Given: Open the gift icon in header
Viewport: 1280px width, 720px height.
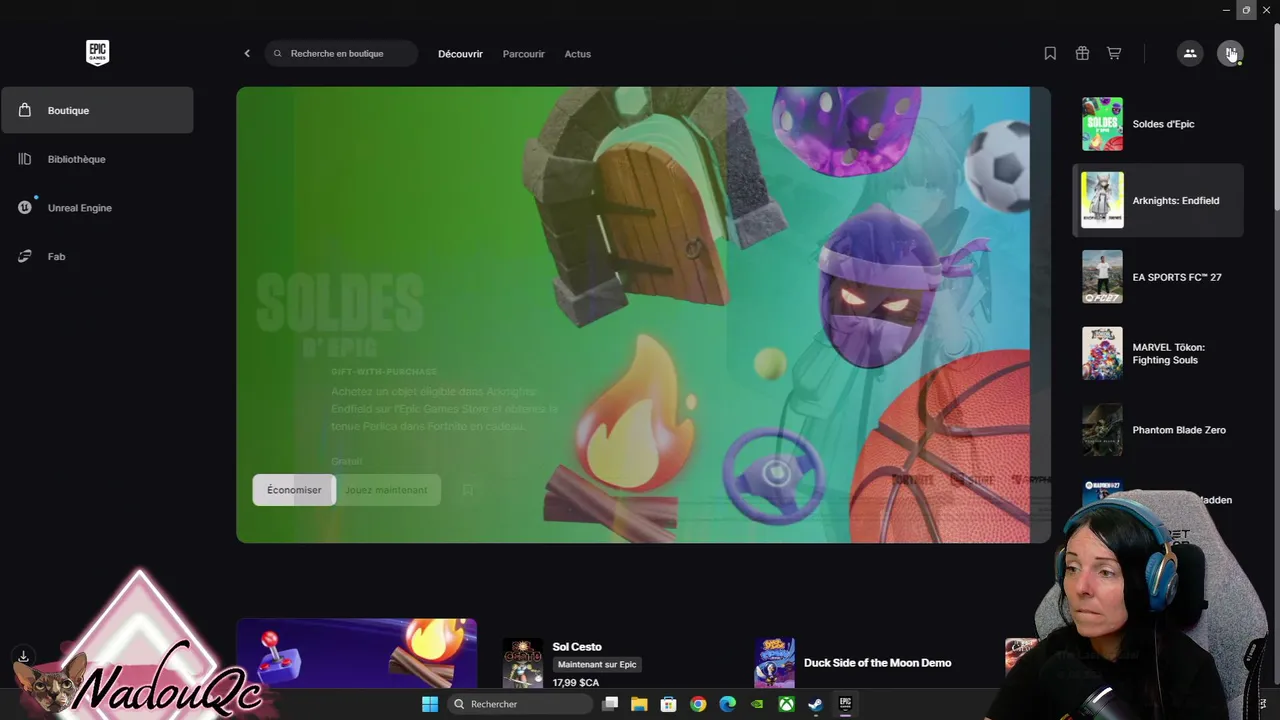Looking at the screenshot, I should tap(1082, 54).
